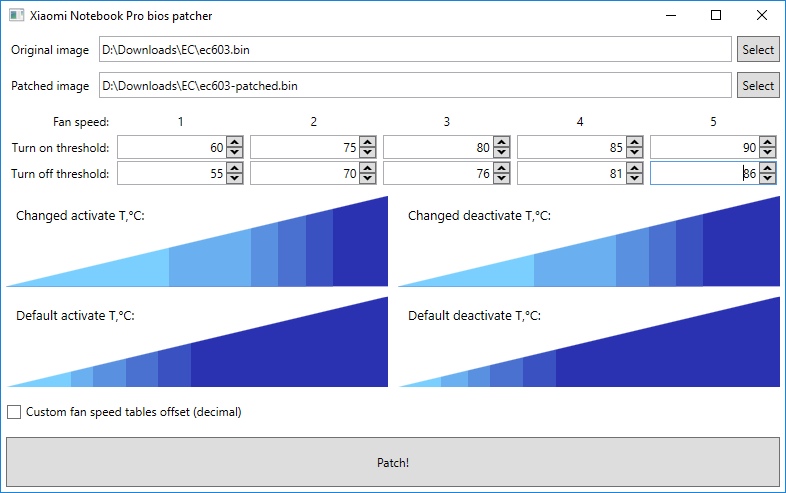Screen dimensions: 786x493
Task: Maximize the bios patcher window
Action: coord(716,15)
